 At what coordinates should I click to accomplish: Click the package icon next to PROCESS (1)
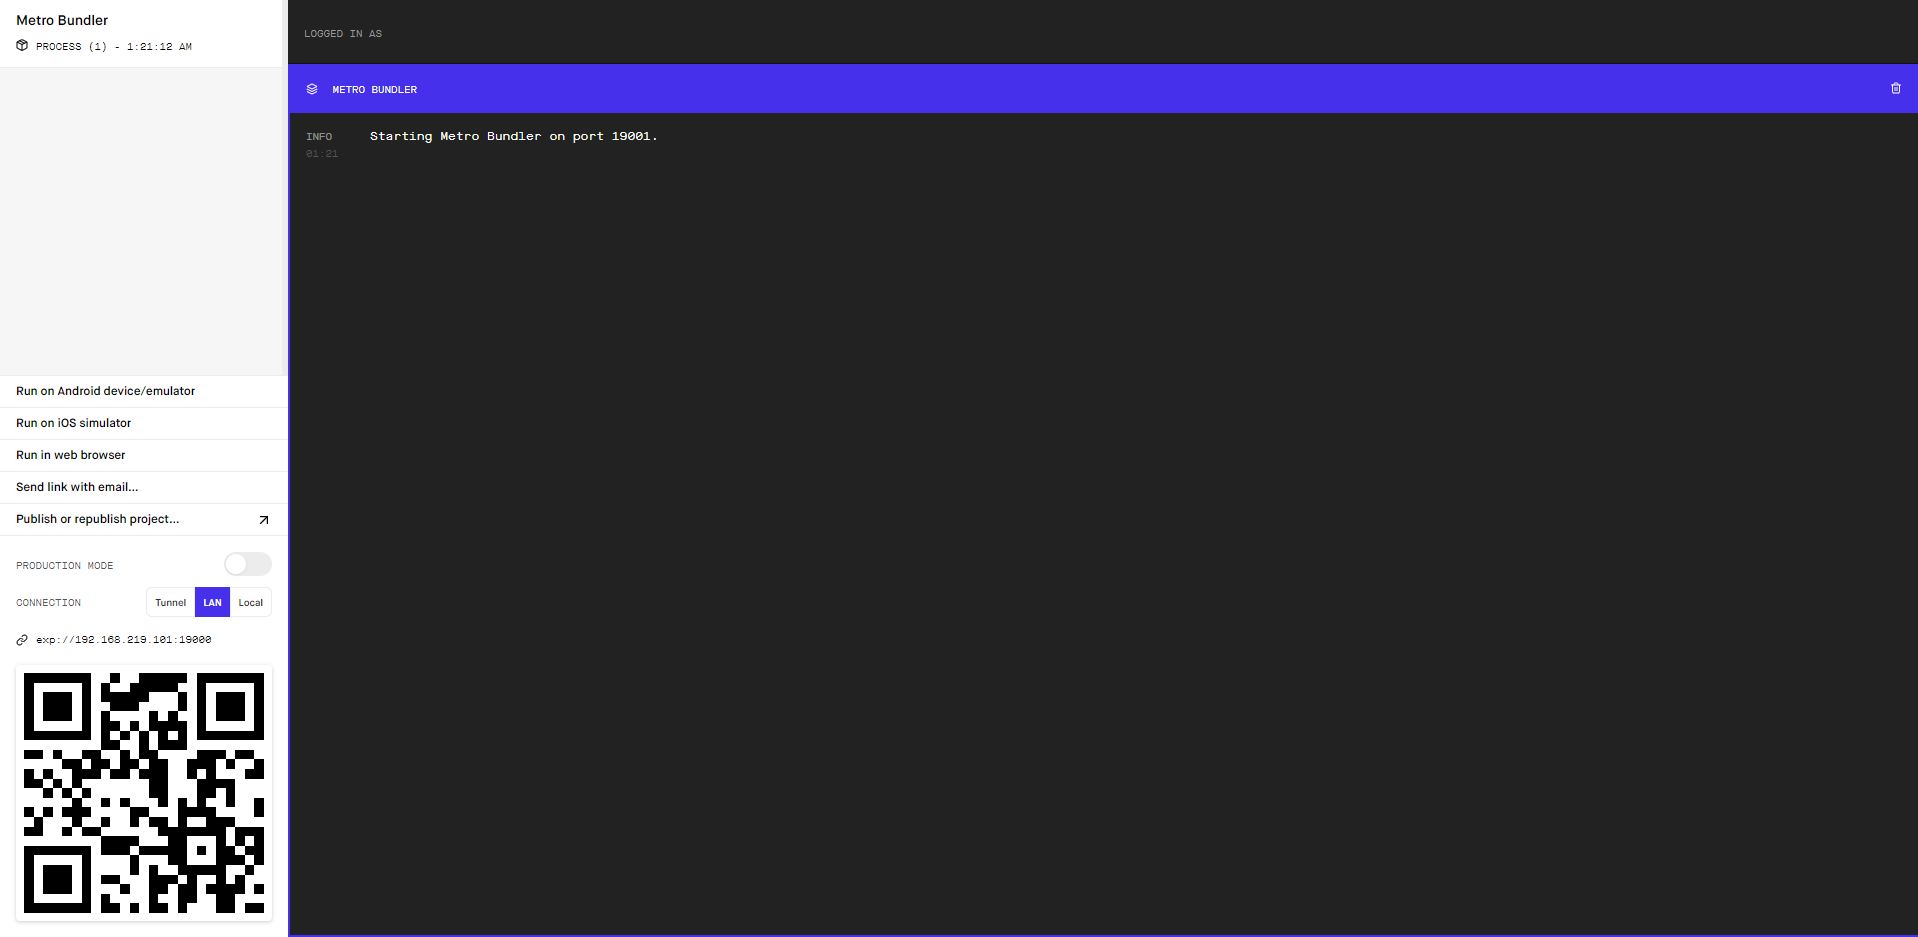click(22, 46)
